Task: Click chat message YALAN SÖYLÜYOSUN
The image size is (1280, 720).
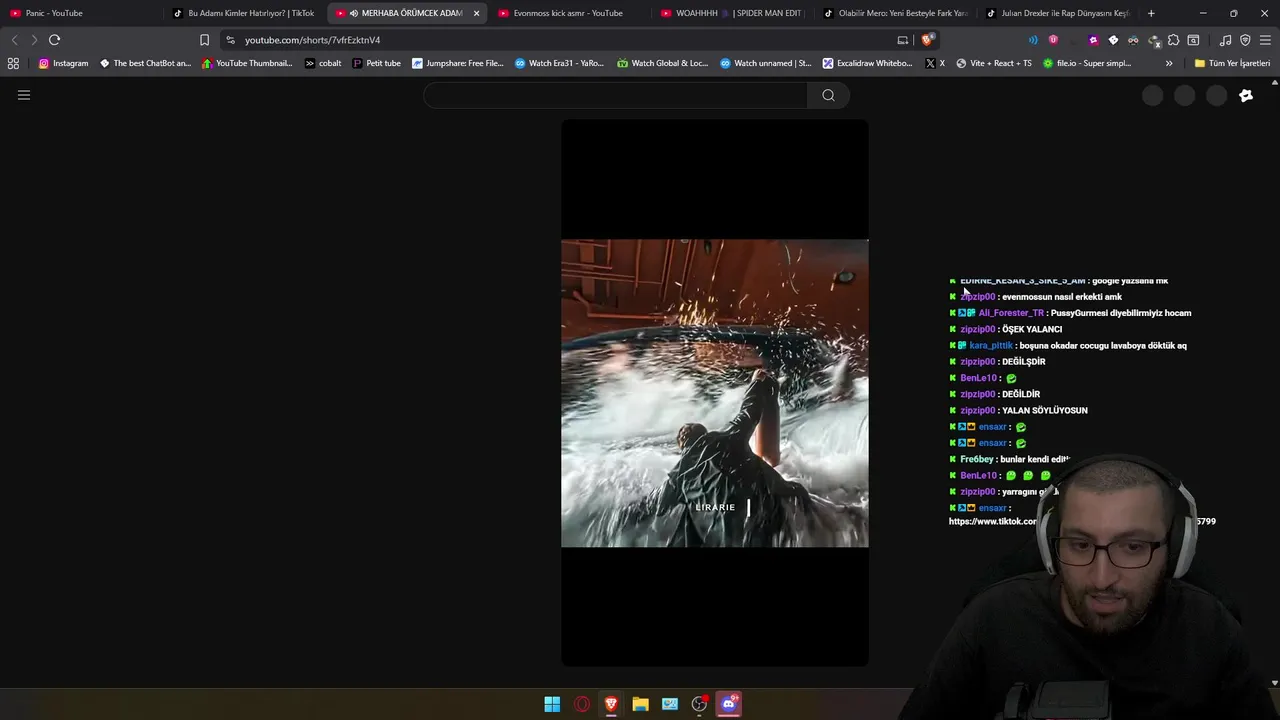Action: click(1044, 410)
